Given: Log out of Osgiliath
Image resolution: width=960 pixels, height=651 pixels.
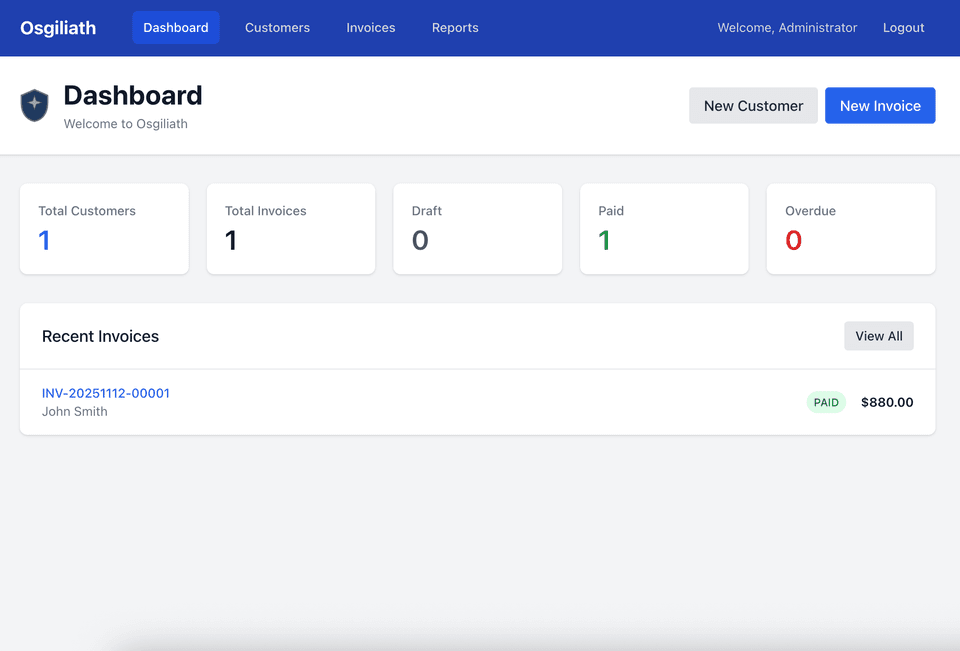Looking at the screenshot, I should [903, 28].
